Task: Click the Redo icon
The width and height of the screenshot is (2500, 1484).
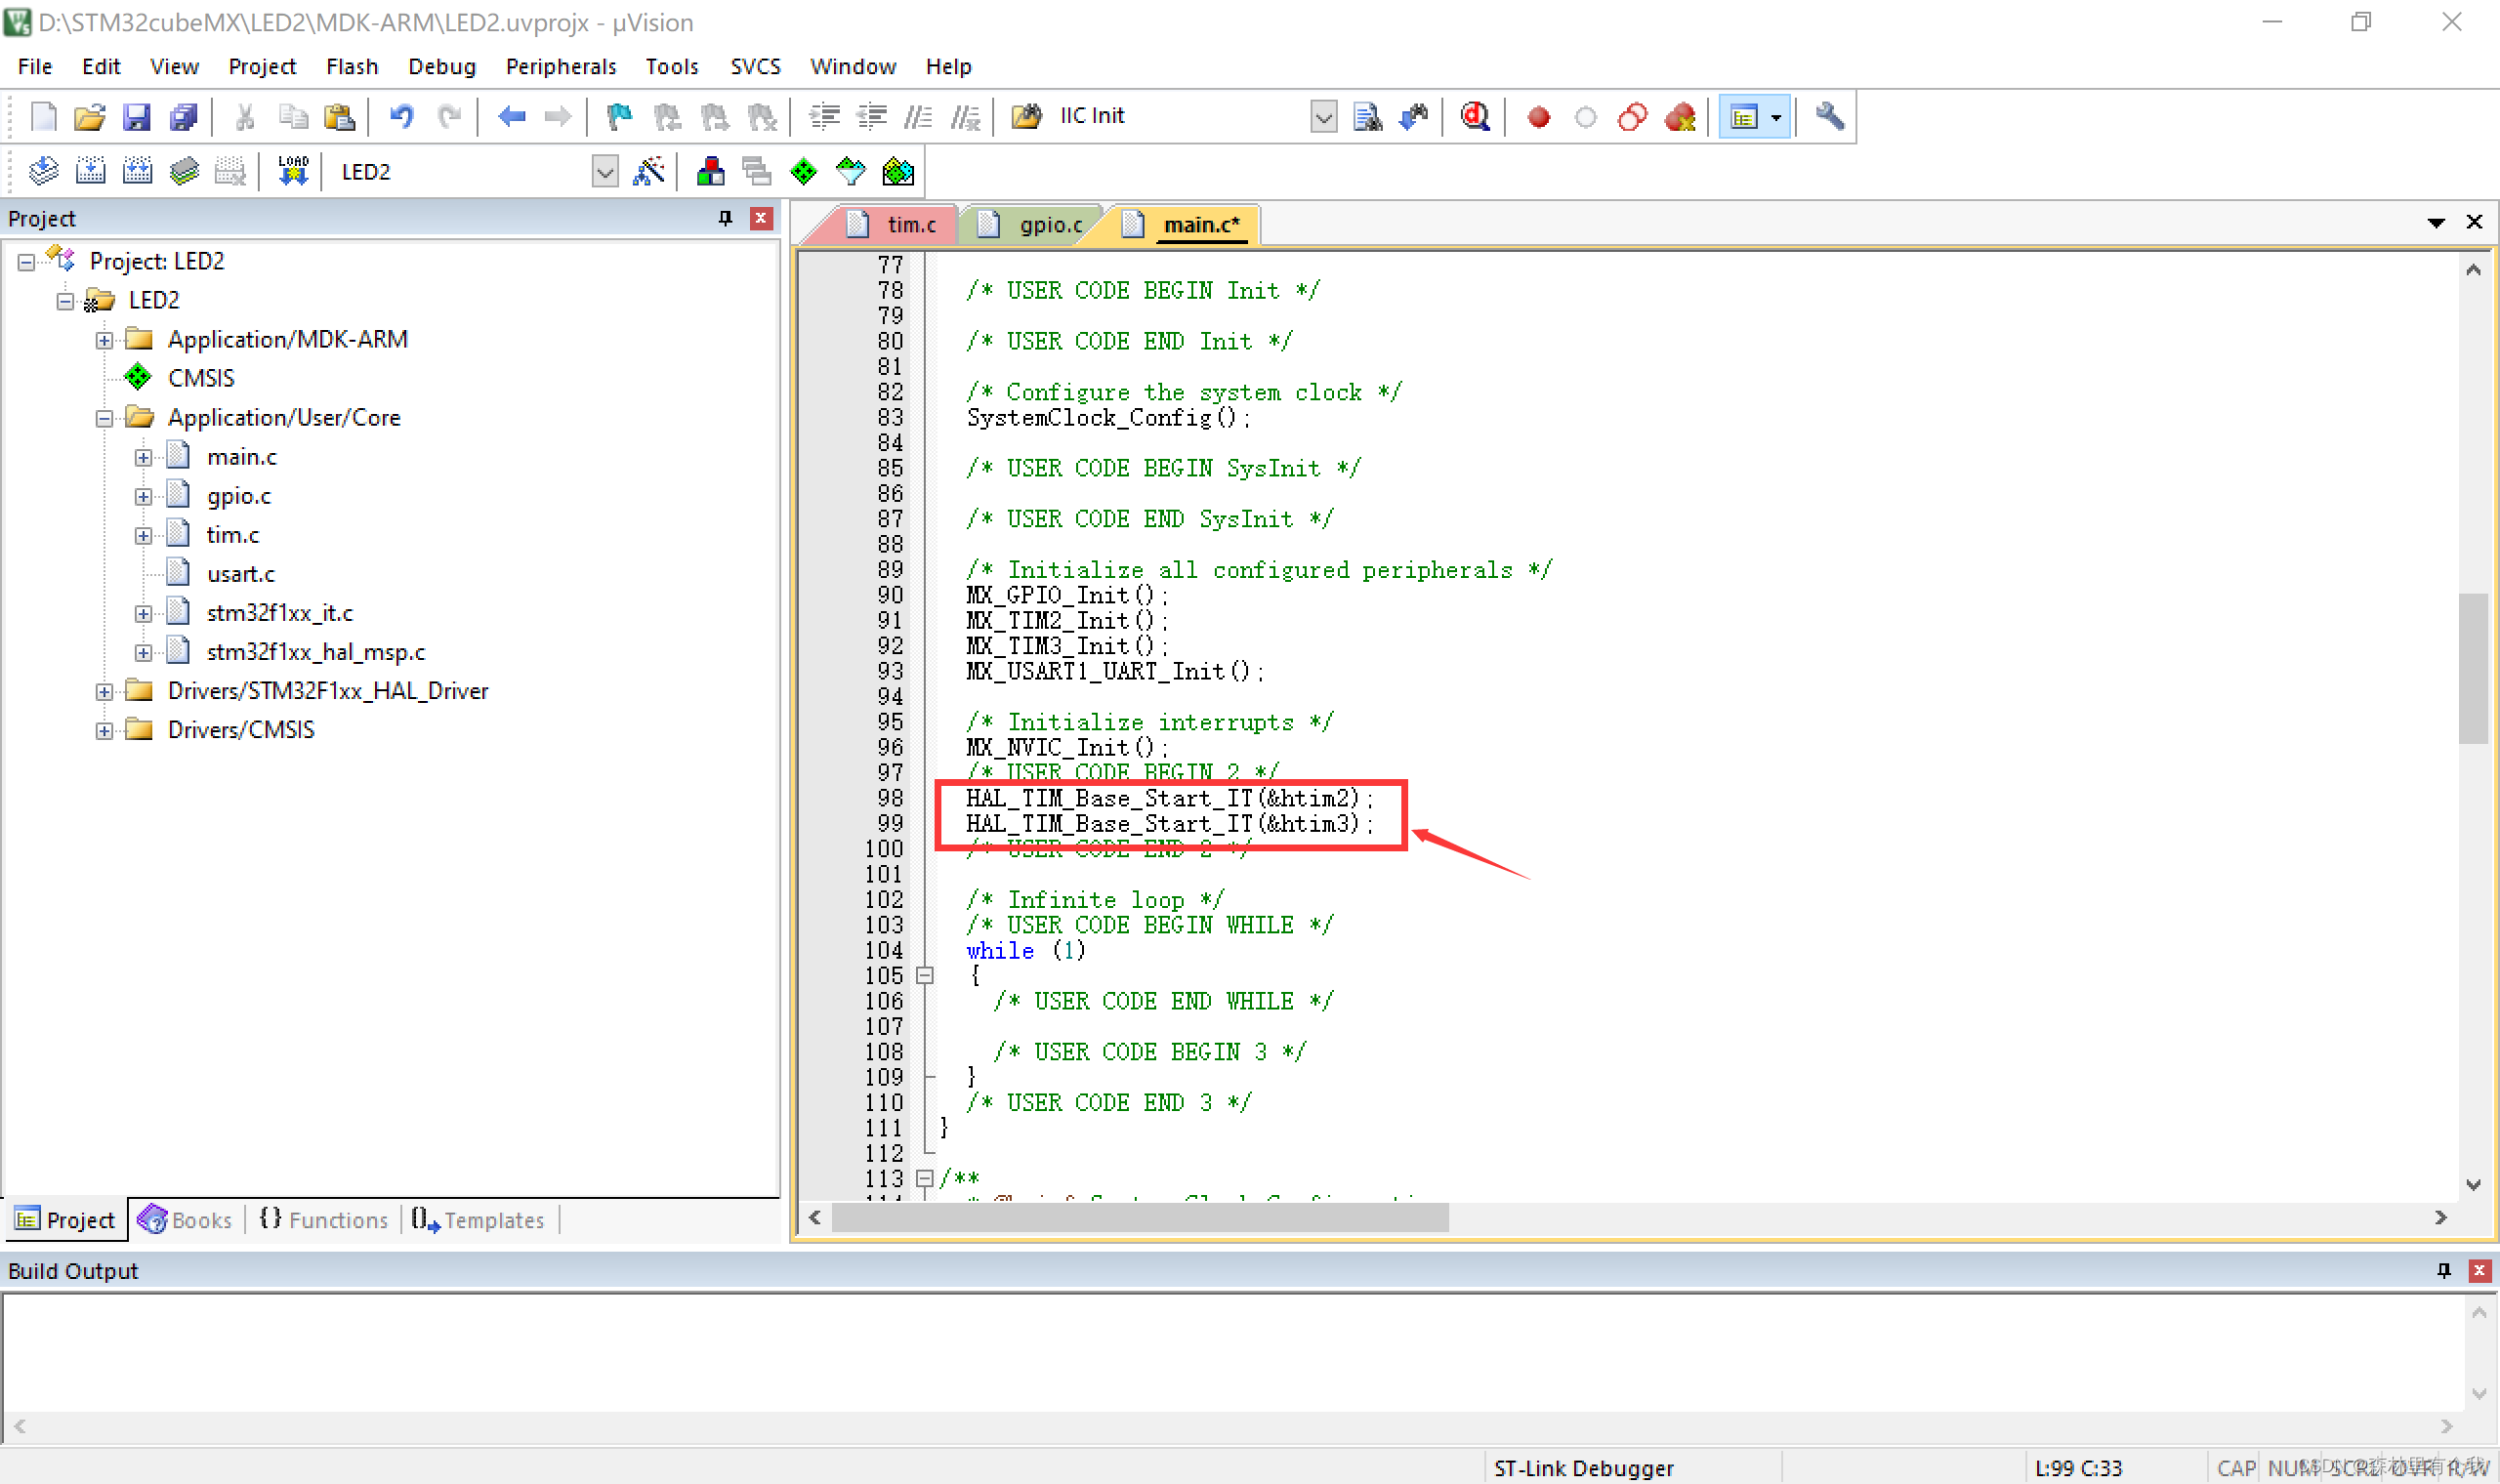Action: (449, 117)
